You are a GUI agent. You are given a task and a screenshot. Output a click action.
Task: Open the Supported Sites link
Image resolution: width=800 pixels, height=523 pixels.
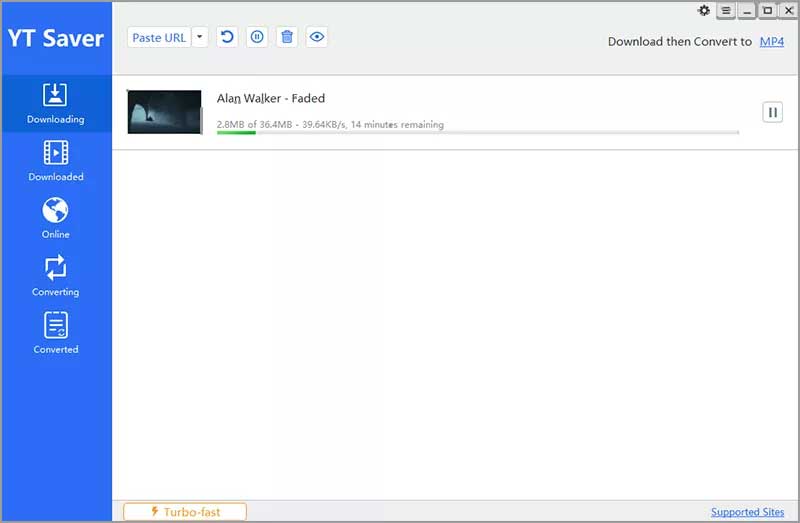coord(747,512)
